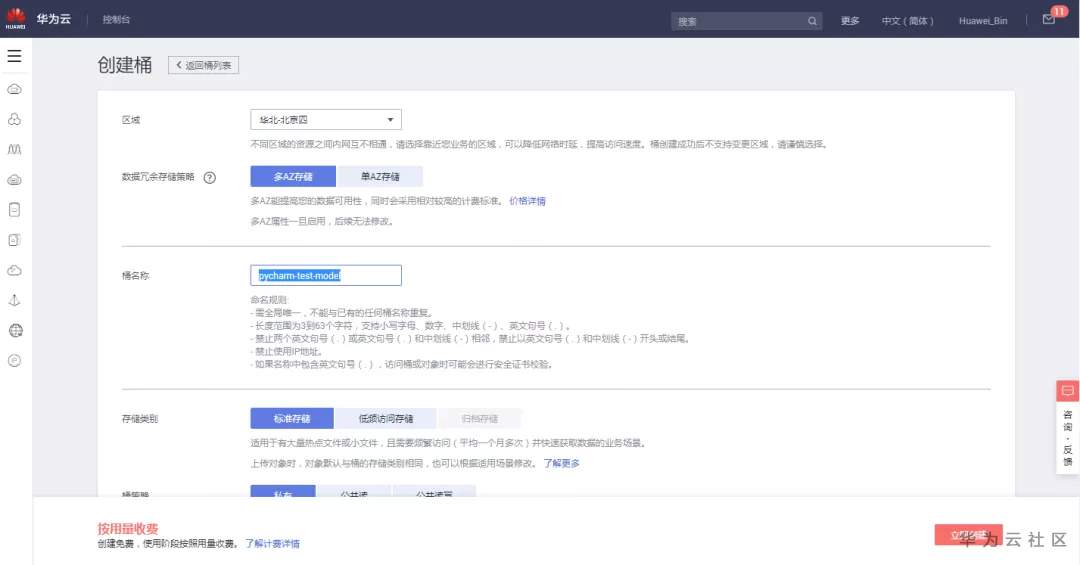Click the red chat icon above 咨询·反馈

pos(1068,391)
